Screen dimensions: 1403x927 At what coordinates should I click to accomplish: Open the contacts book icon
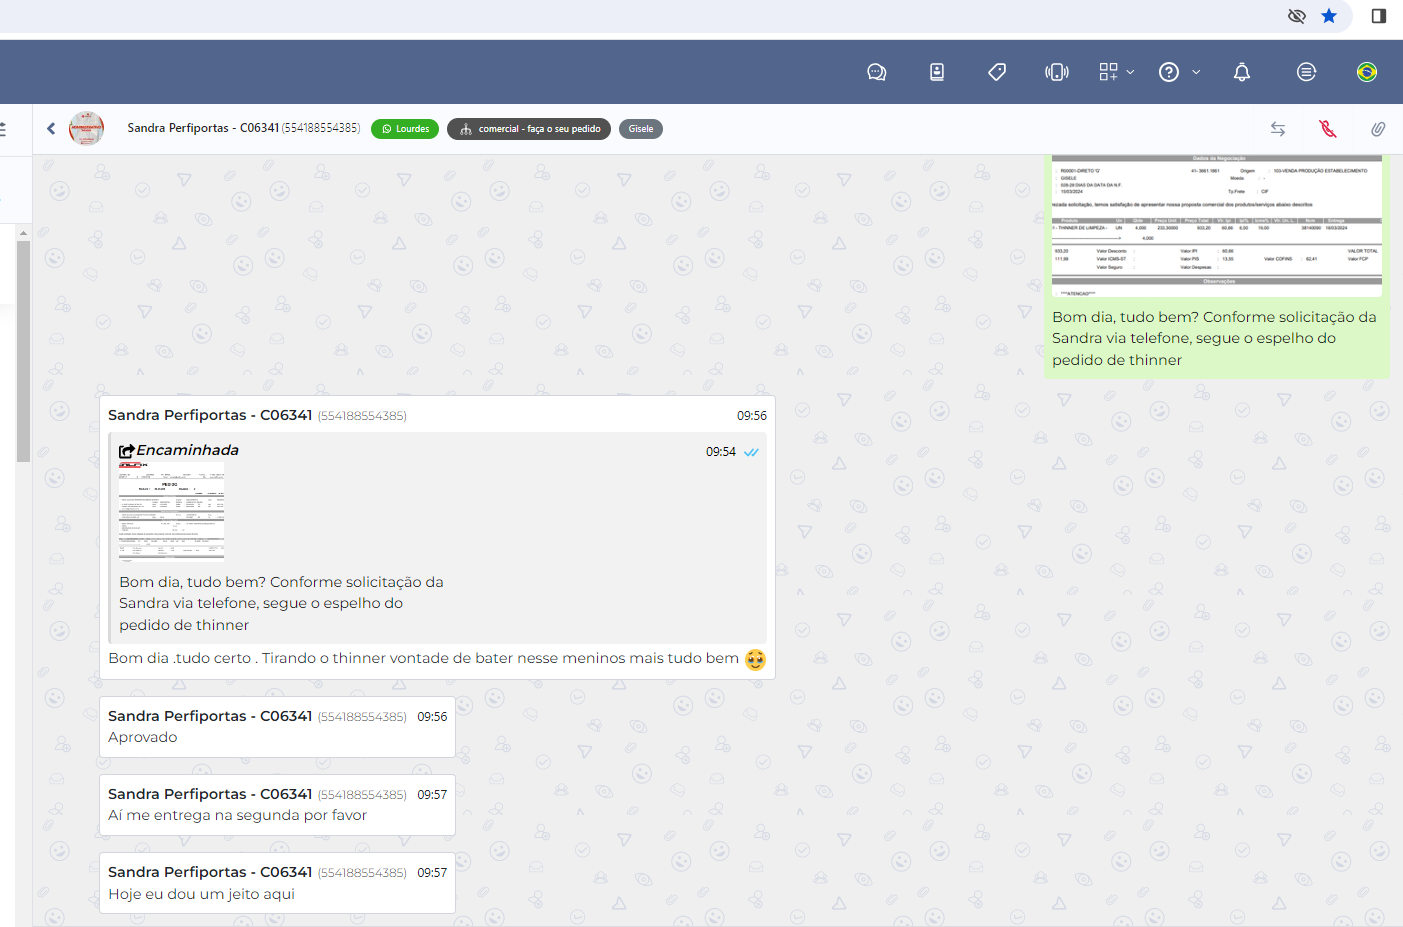(937, 72)
